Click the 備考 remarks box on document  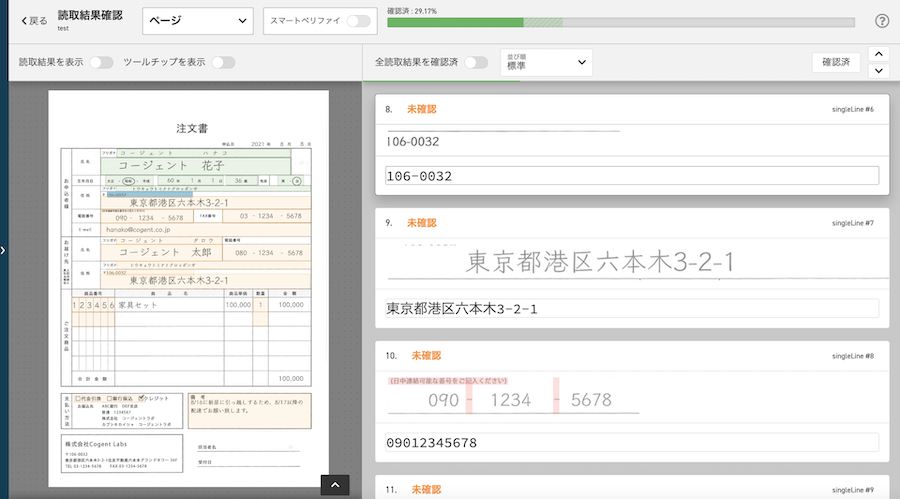(x=250, y=411)
